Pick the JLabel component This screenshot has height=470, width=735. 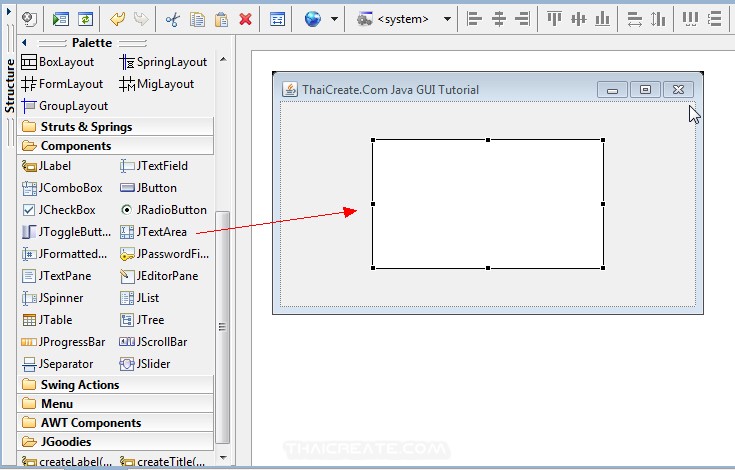(x=46, y=166)
